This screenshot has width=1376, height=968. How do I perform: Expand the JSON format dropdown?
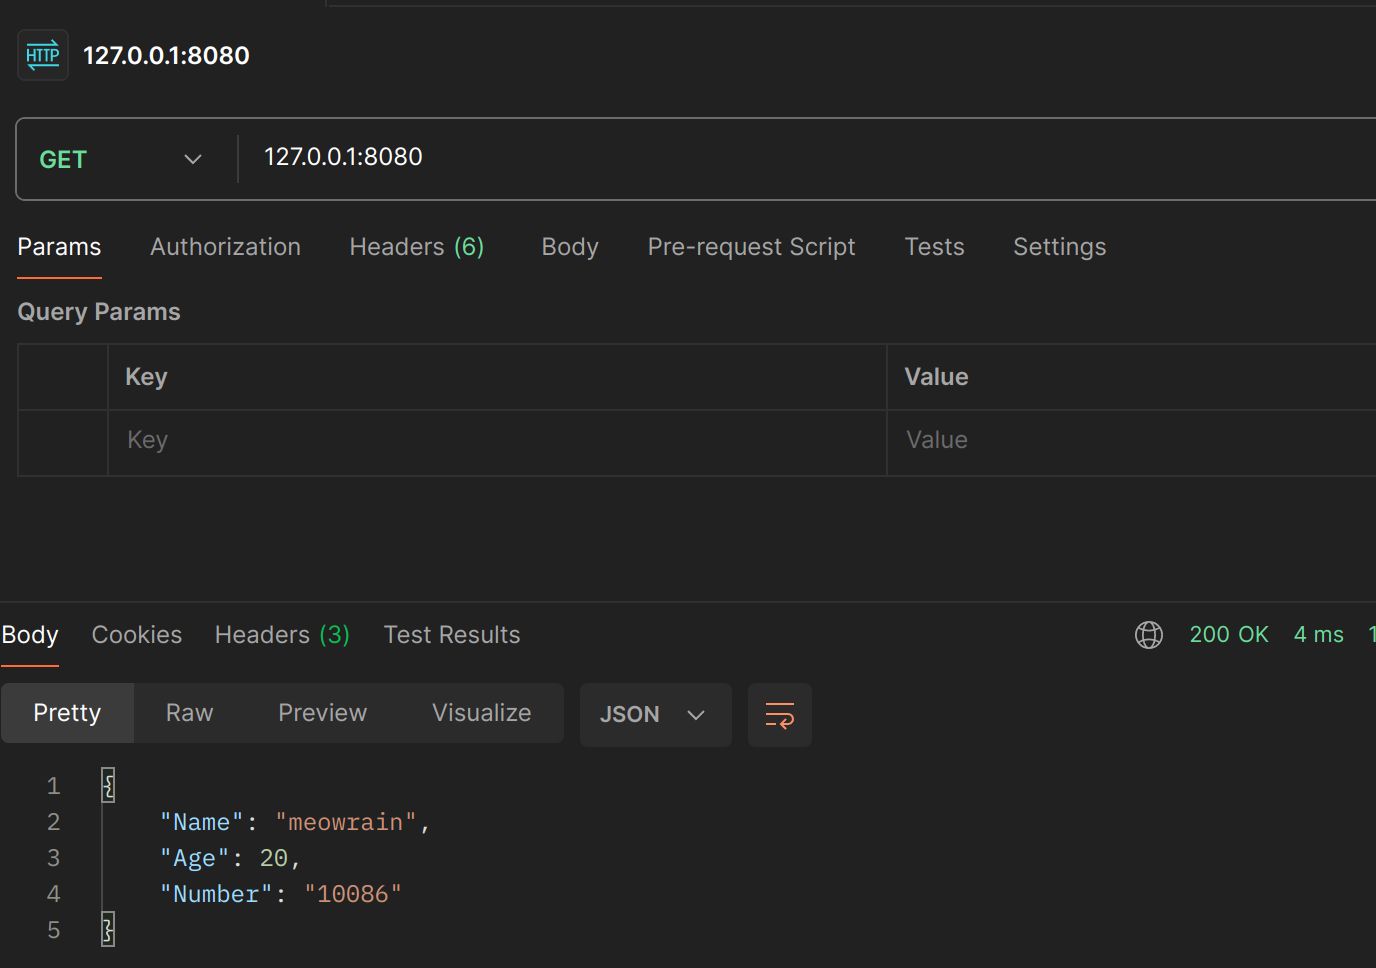point(654,715)
